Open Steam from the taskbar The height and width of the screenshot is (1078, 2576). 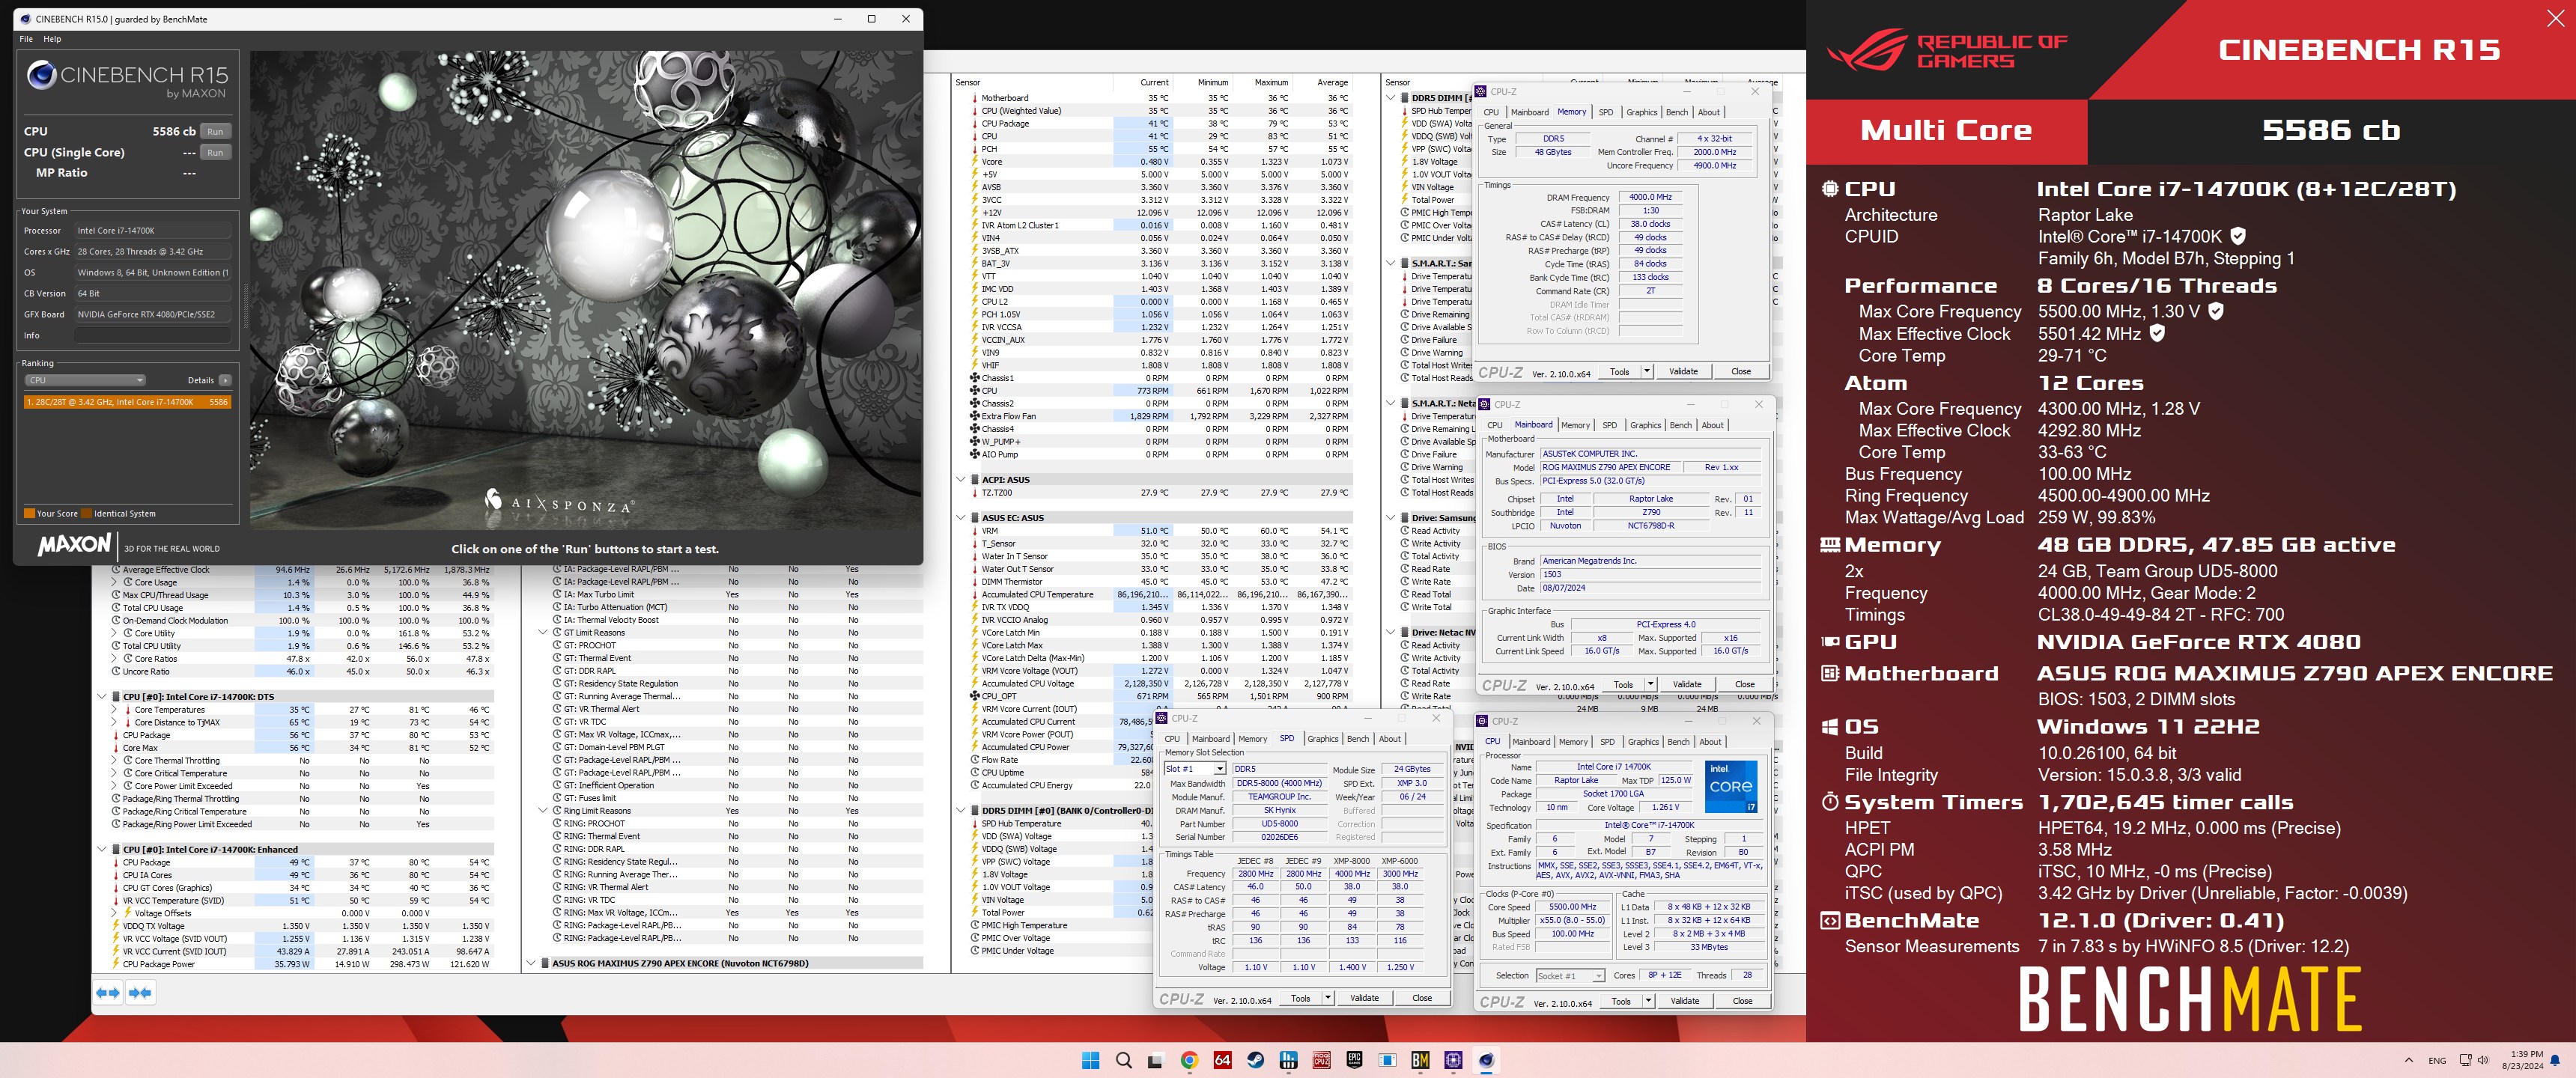1255,1060
